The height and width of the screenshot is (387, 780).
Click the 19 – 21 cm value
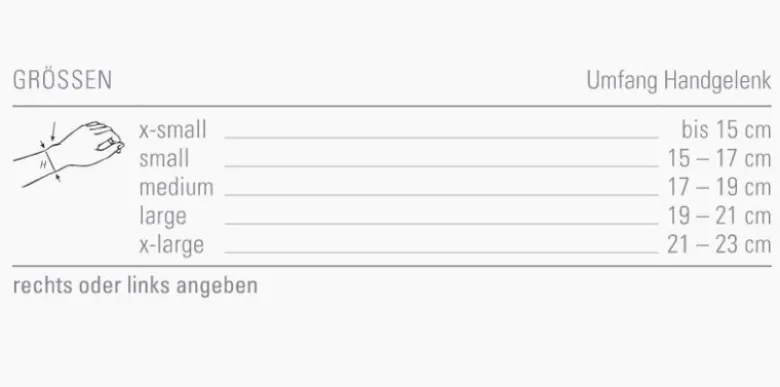[719, 217]
